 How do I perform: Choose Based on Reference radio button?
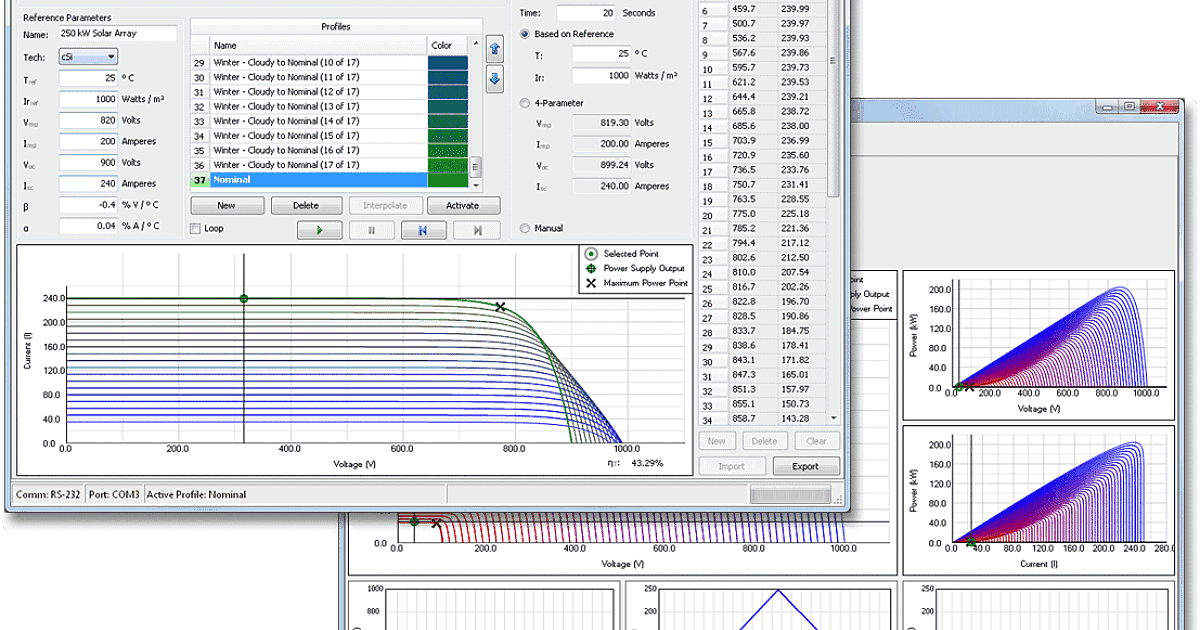coord(525,34)
